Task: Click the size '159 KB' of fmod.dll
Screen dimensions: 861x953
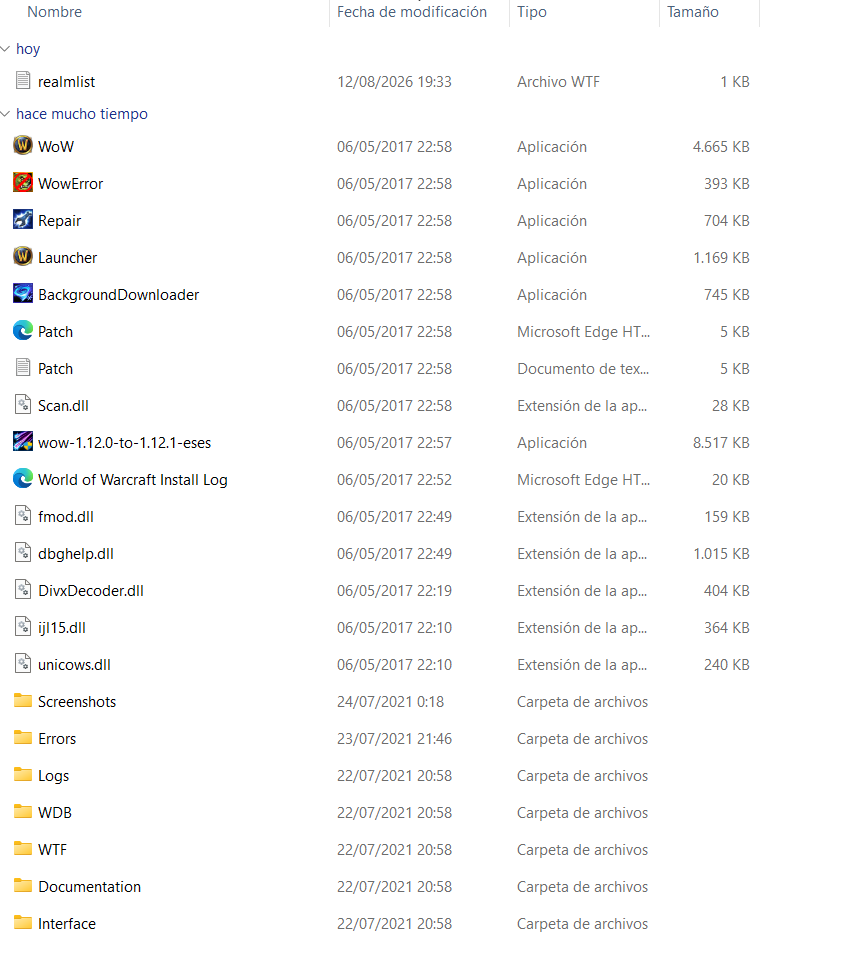Action: (727, 517)
